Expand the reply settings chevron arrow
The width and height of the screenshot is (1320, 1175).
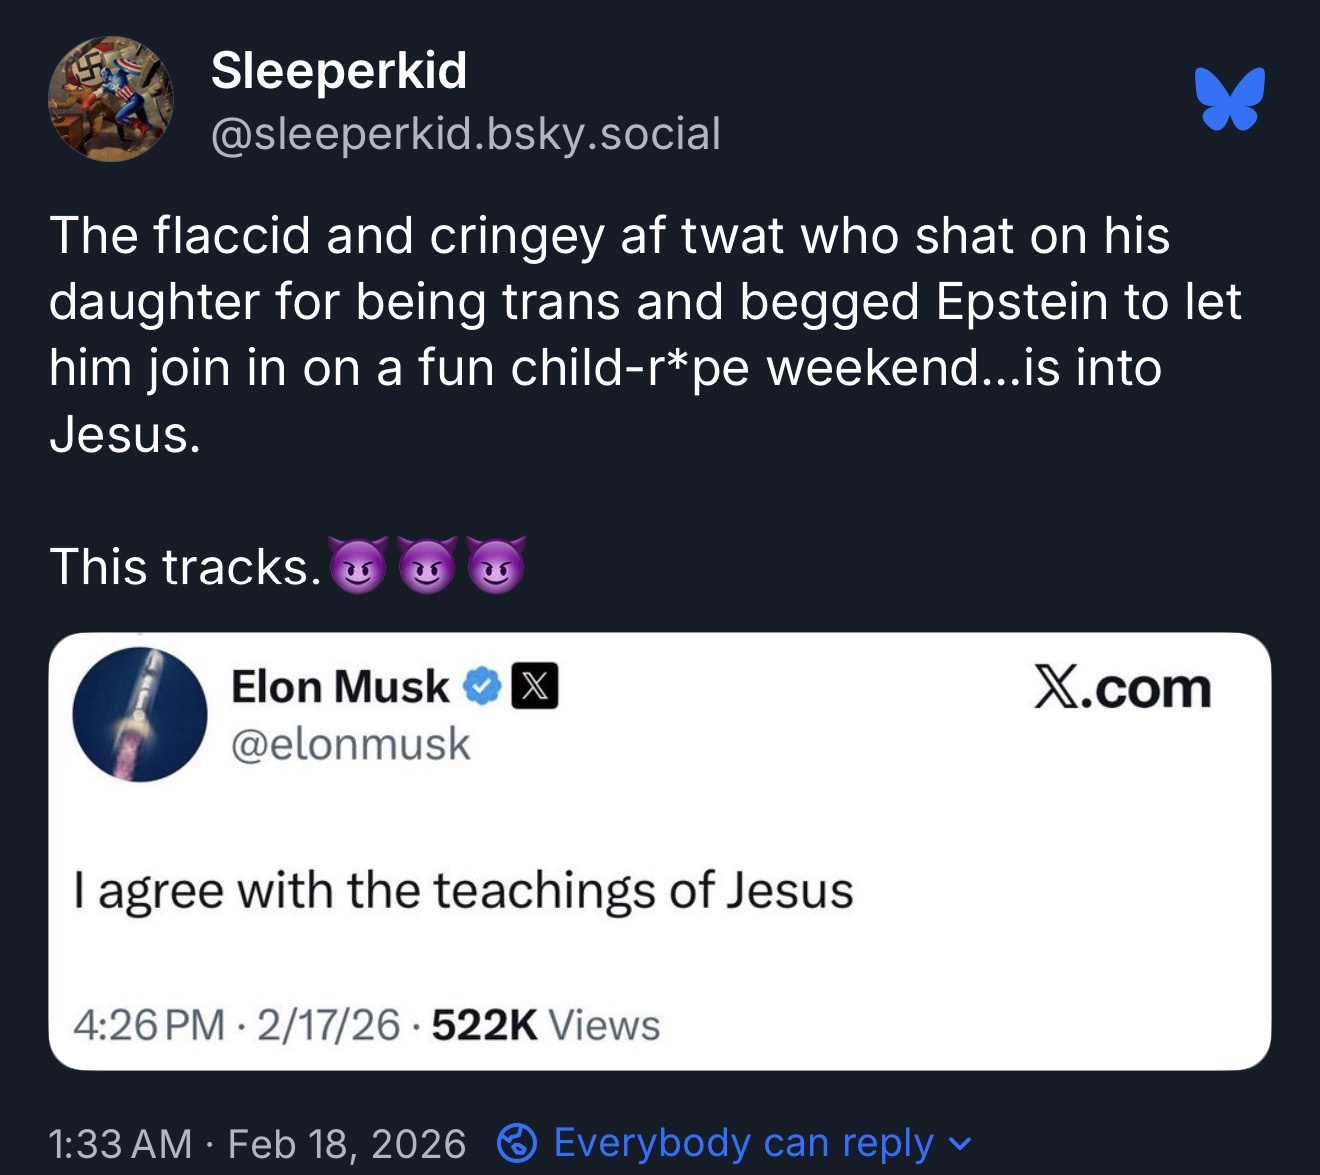click(961, 1144)
